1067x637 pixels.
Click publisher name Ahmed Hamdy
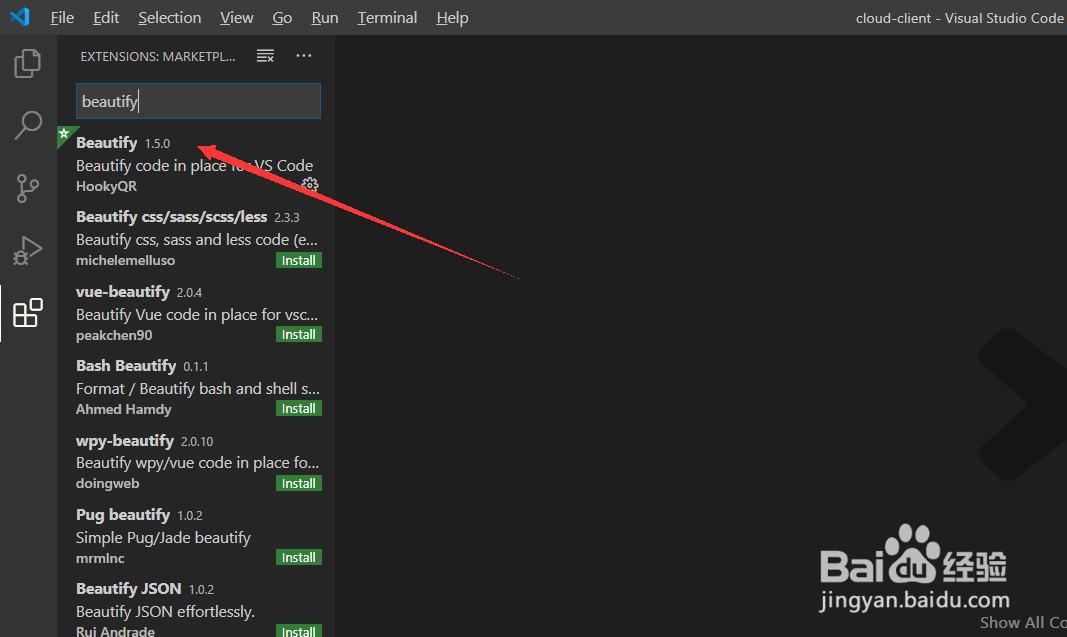[124, 410]
